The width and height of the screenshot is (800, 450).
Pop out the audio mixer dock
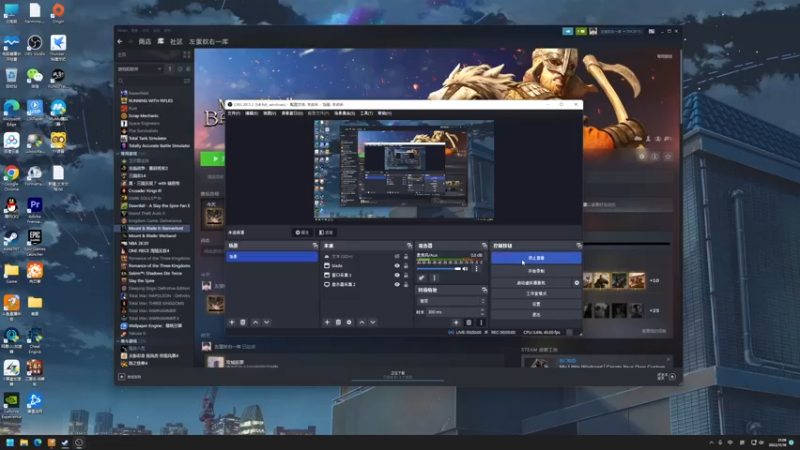pos(484,246)
